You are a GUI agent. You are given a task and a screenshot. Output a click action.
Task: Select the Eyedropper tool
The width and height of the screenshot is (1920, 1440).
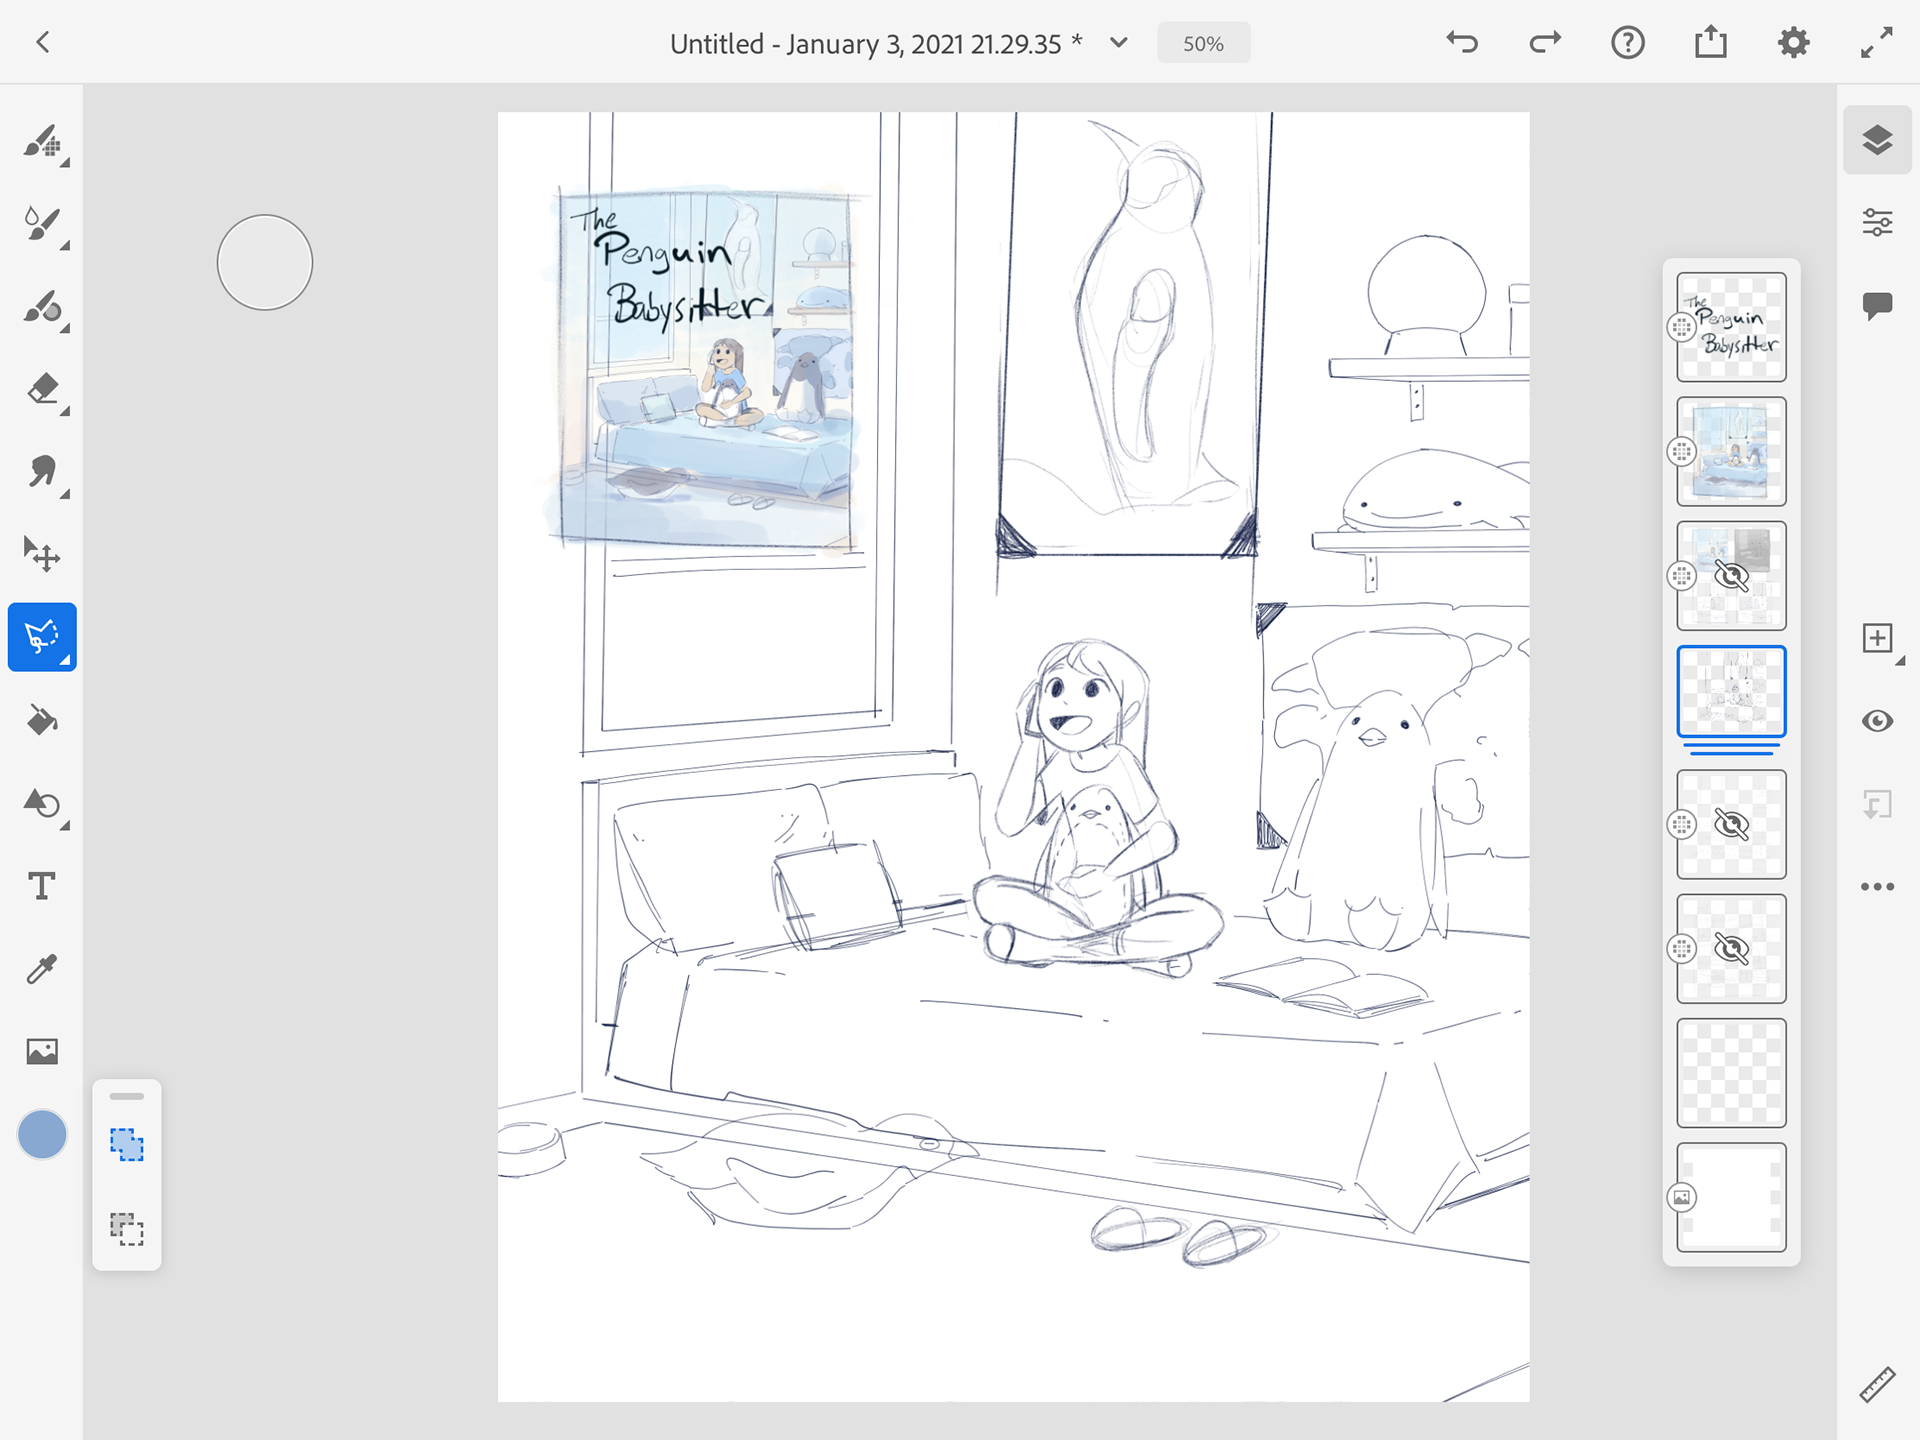coord(42,968)
